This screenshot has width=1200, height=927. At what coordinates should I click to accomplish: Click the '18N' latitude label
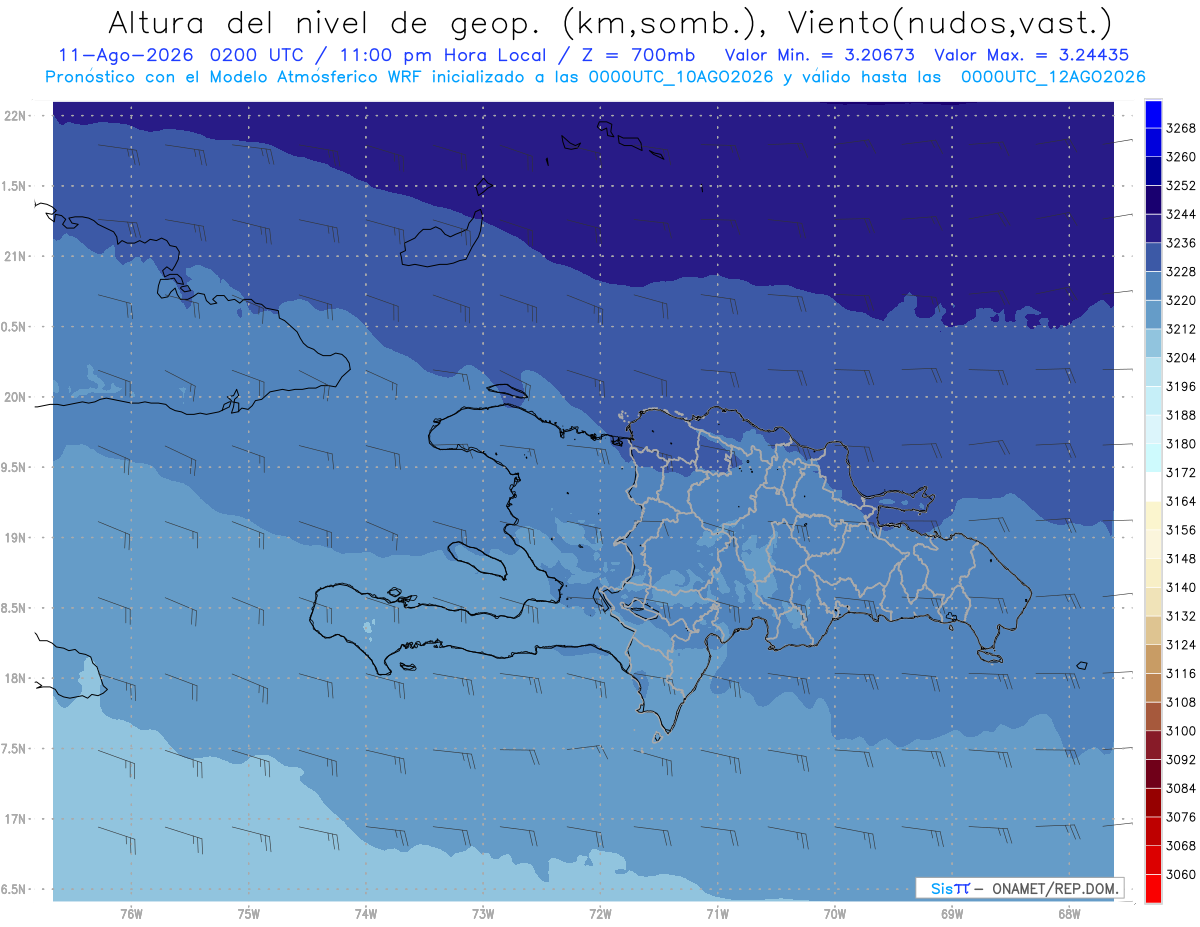point(15,678)
